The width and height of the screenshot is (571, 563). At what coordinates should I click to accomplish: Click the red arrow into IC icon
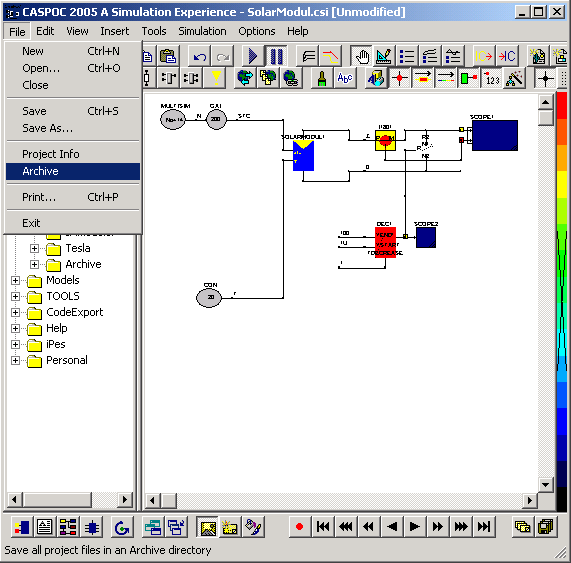(x=507, y=56)
